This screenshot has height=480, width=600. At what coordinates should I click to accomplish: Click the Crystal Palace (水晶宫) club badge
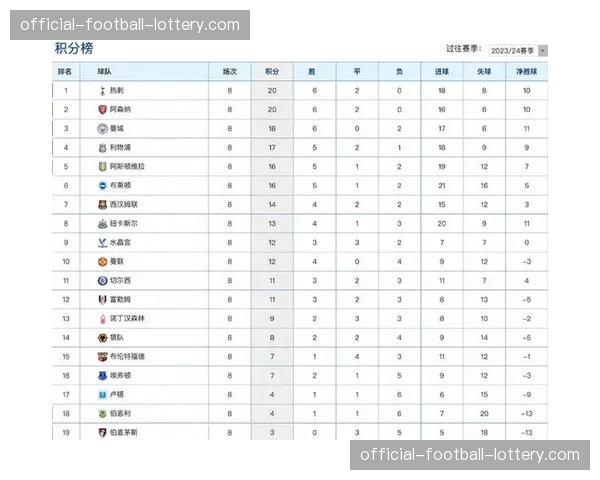102,243
